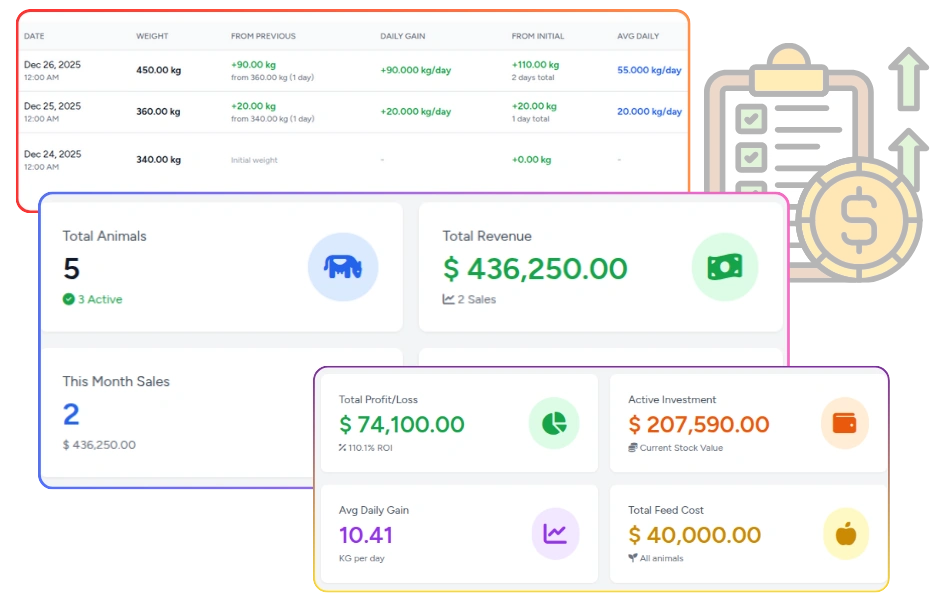Click the seedling icon beside All animals
Screen dimensions: 950x600
[x=633, y=558]
